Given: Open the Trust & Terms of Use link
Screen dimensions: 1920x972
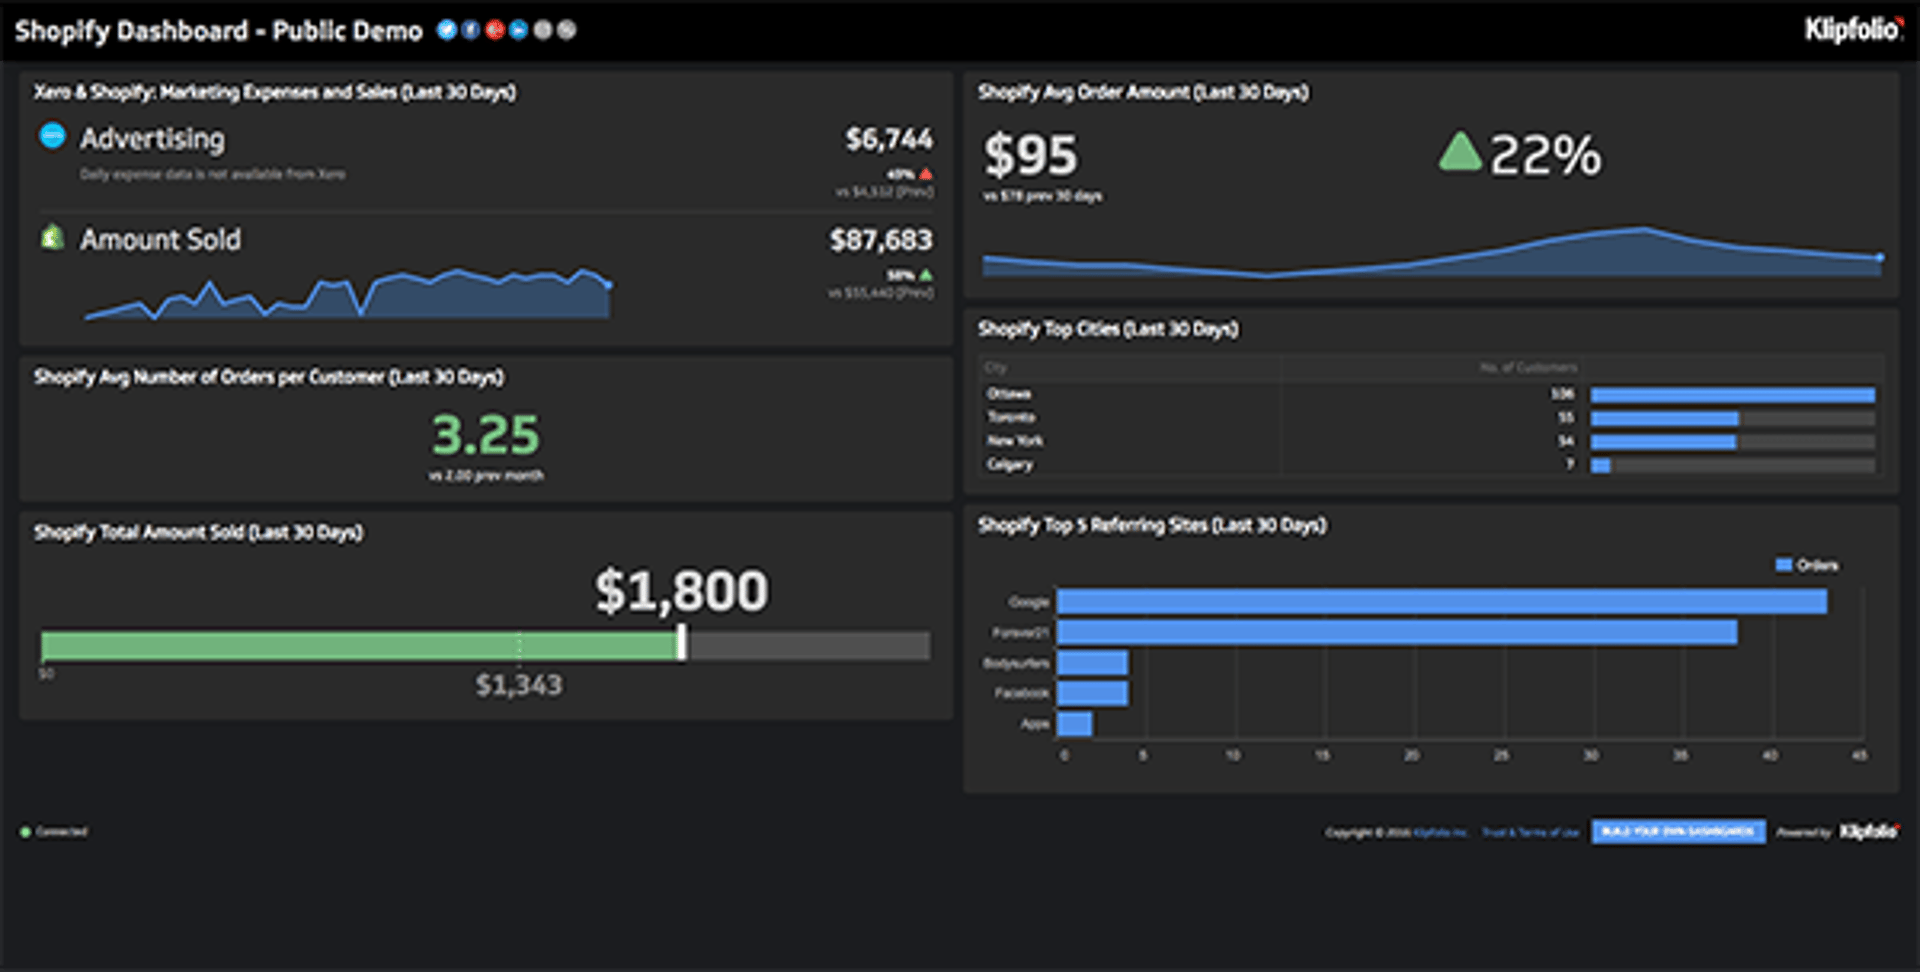Looking at the screenshot, I should click(x=1530, y=832).
